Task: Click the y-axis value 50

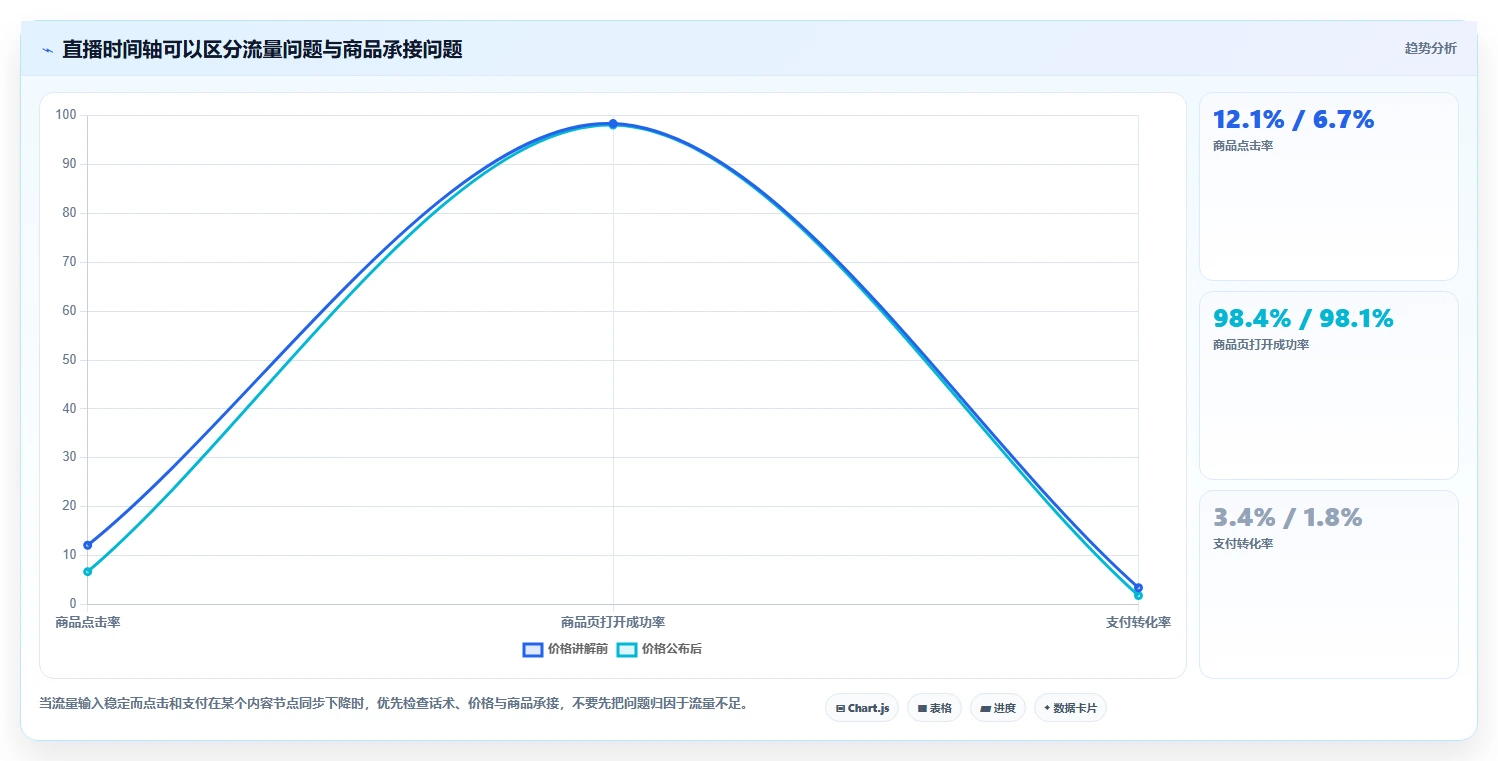Action: [70, 360]
